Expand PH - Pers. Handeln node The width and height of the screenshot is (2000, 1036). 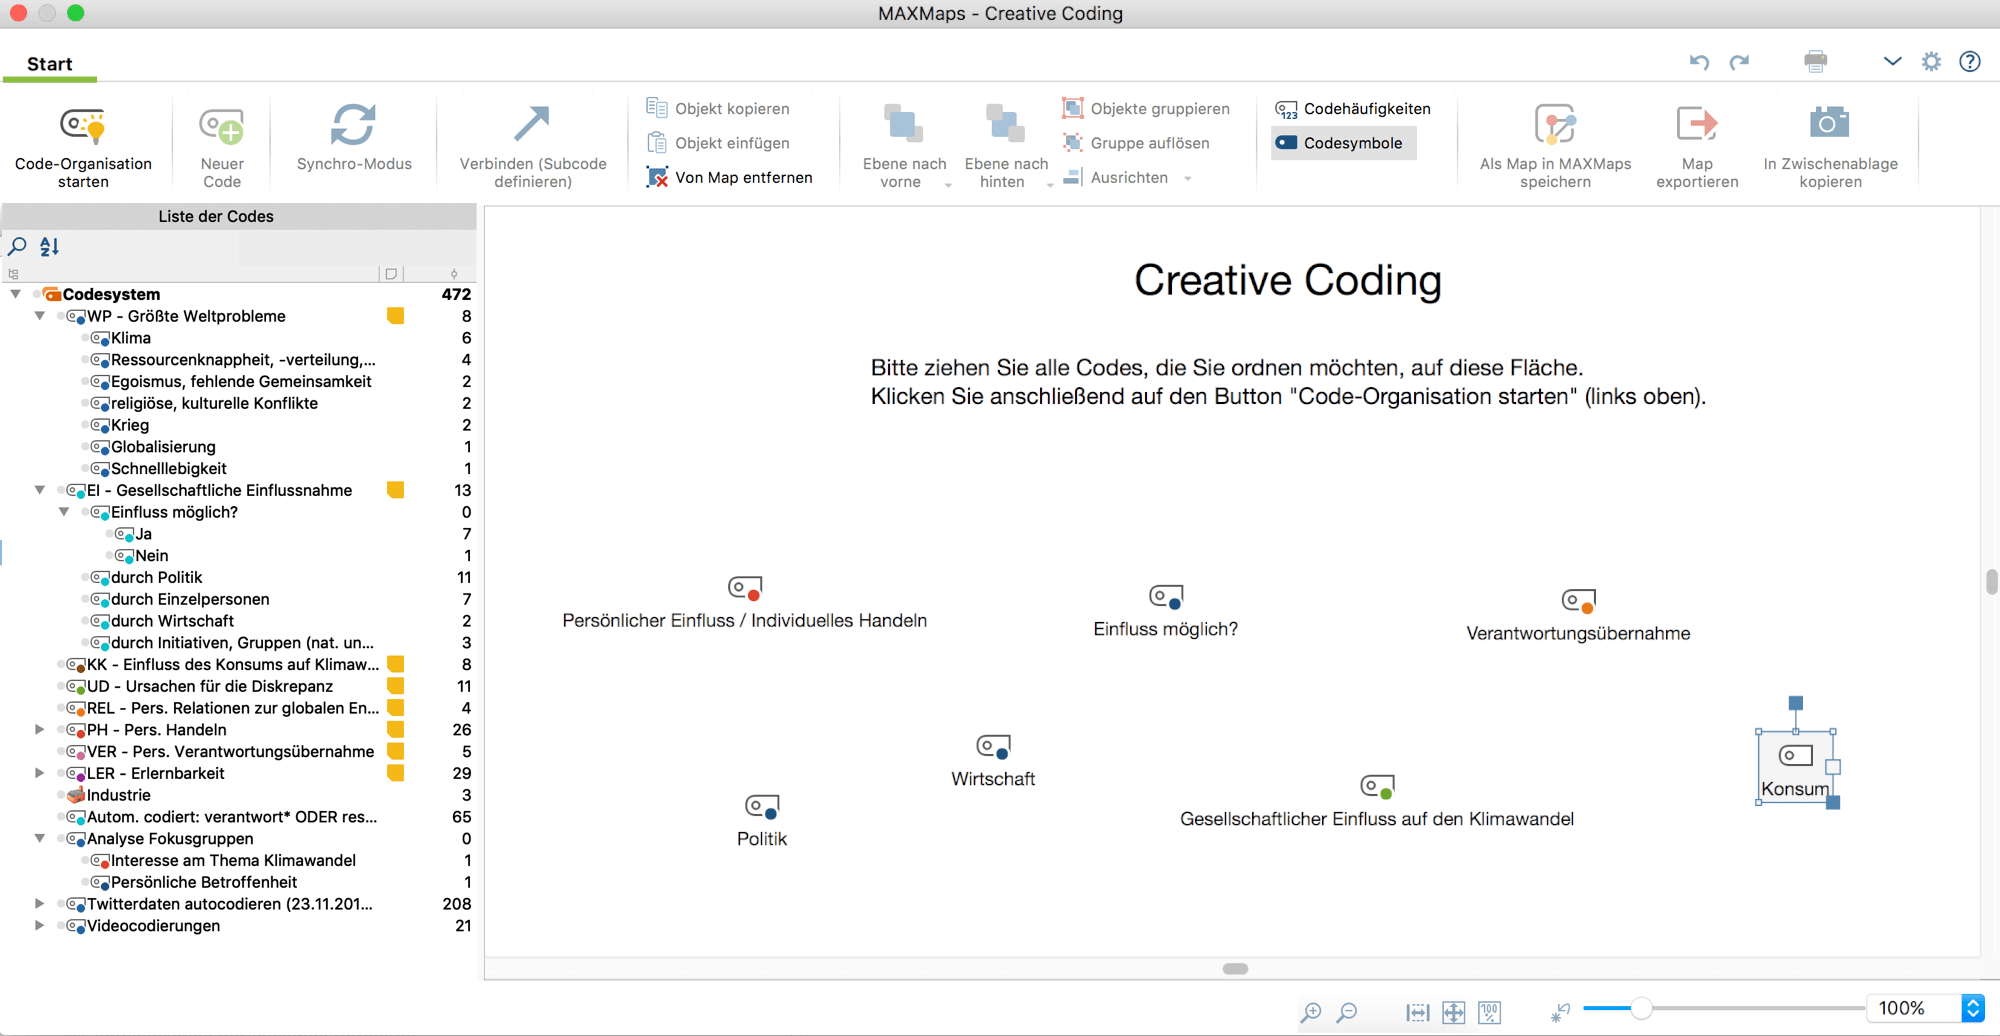(40, 730)
